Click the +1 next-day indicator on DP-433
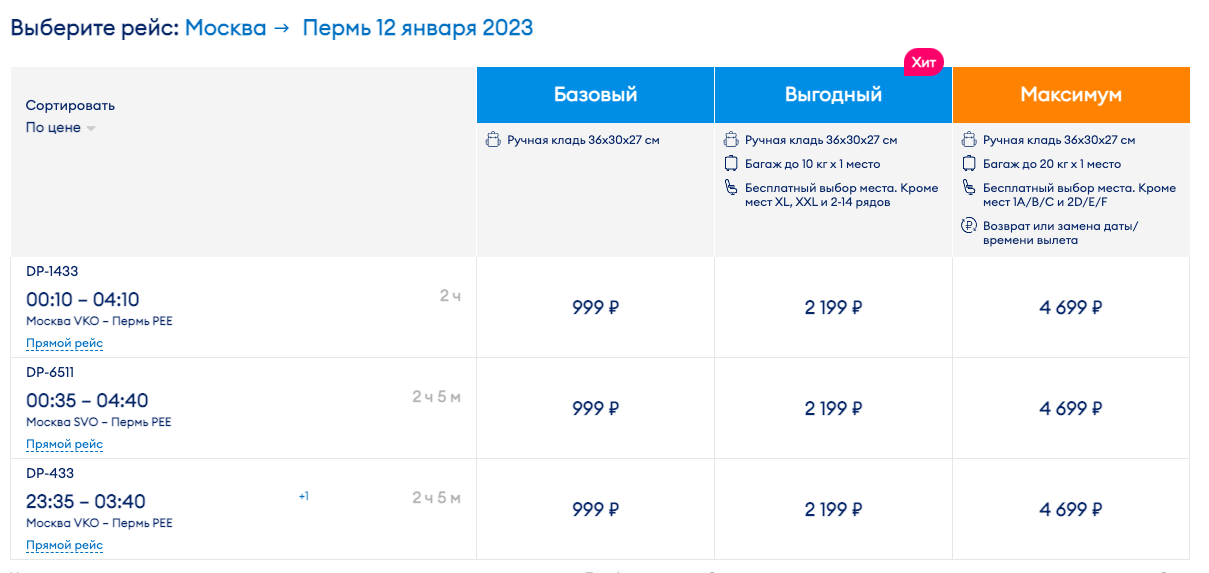The width and height of the screenshot is (1209, 573). pos(303,496)
